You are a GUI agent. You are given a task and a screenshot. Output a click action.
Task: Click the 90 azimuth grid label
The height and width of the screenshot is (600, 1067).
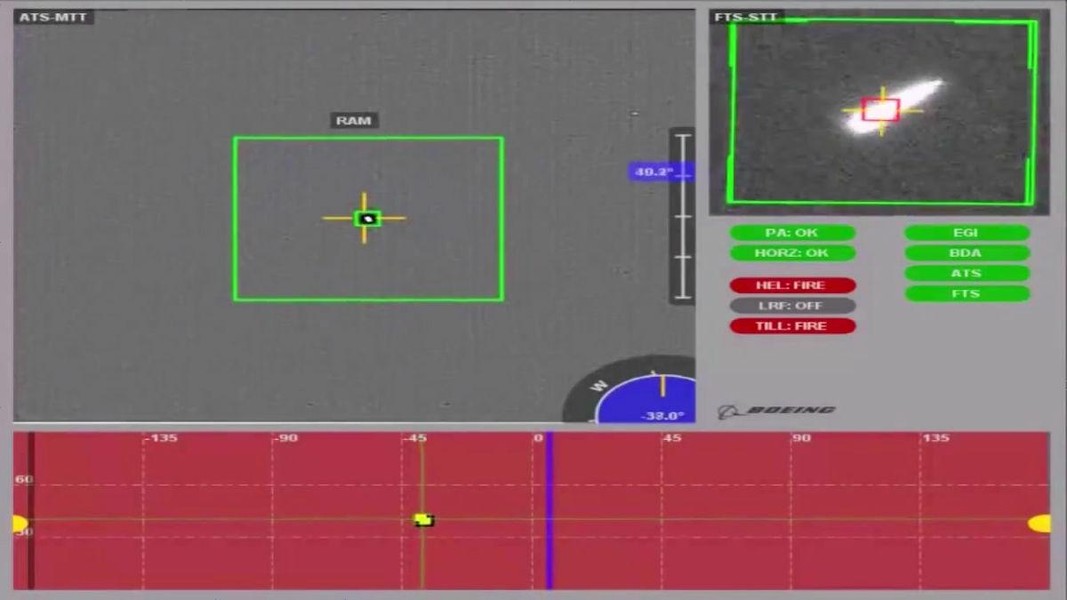coord(802,438)
